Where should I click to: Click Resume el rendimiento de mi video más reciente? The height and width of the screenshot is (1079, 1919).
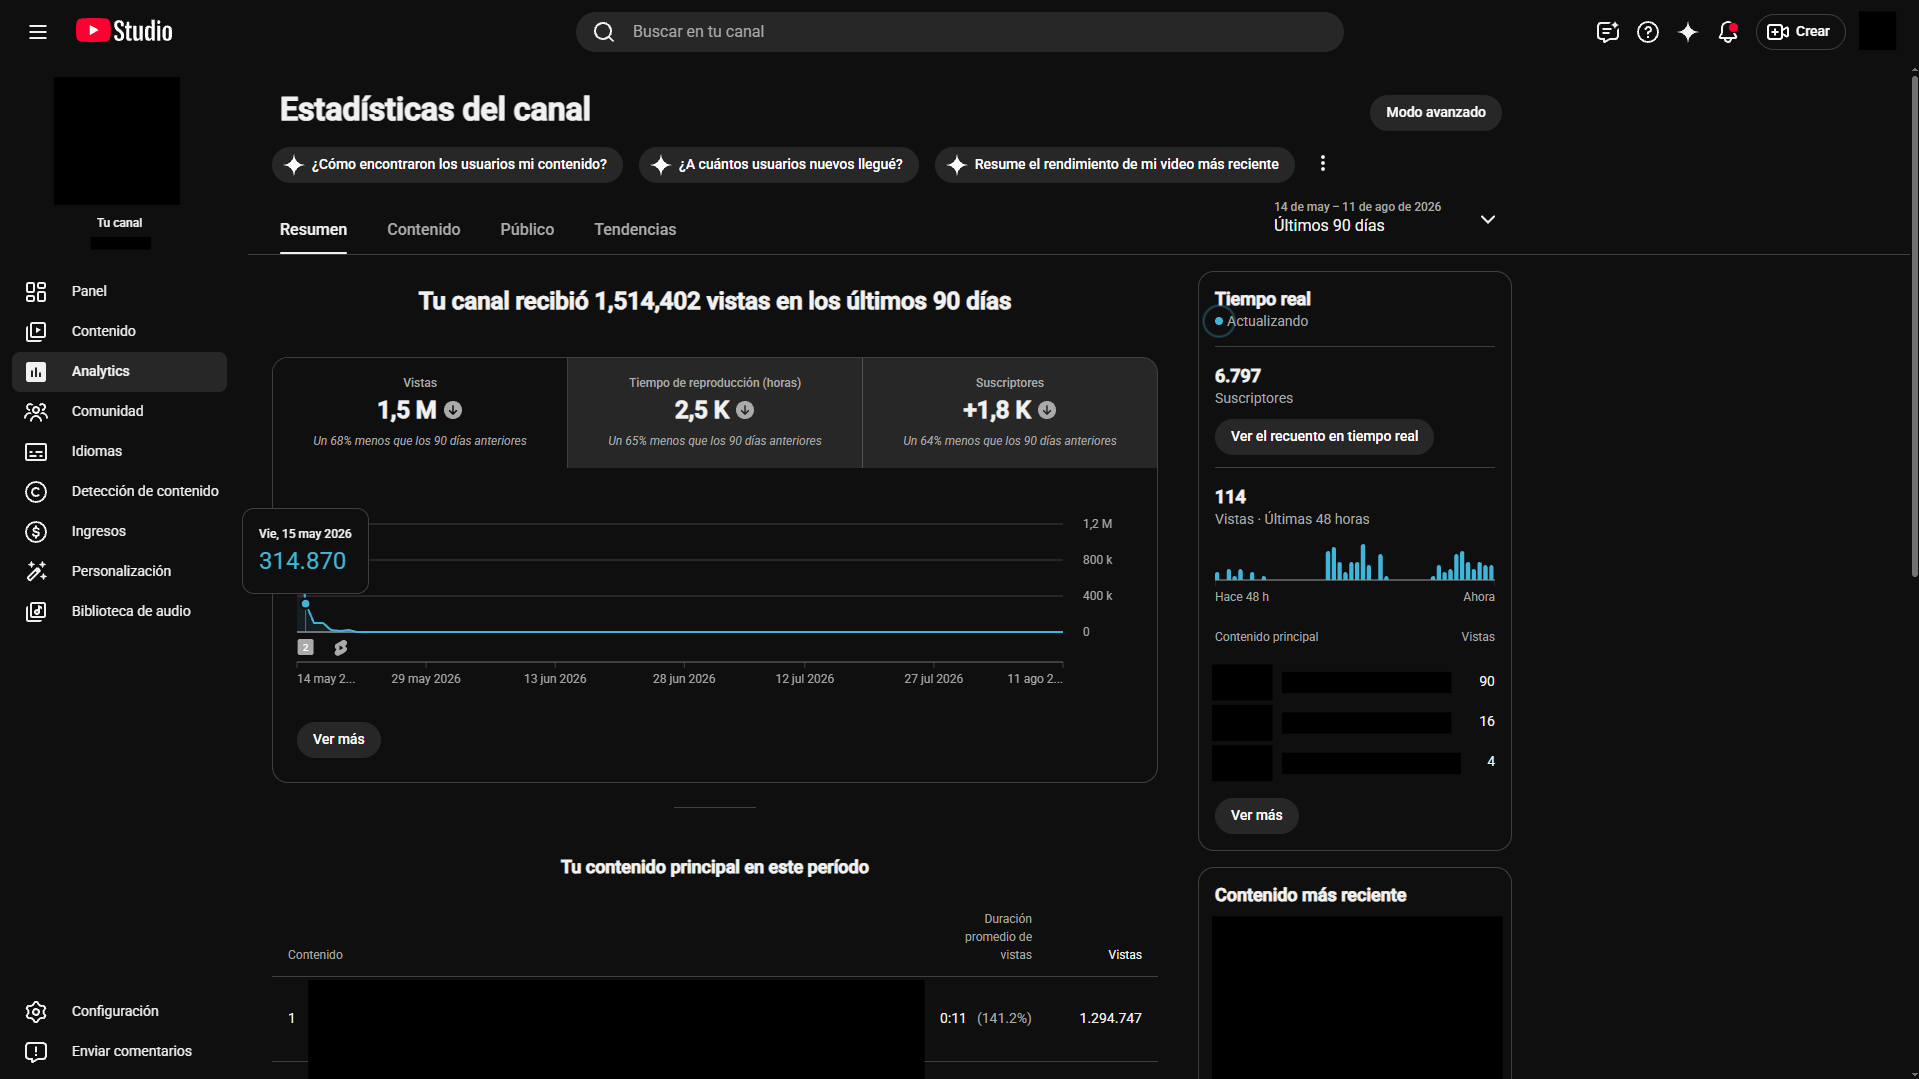click(x=1115, y=165)
